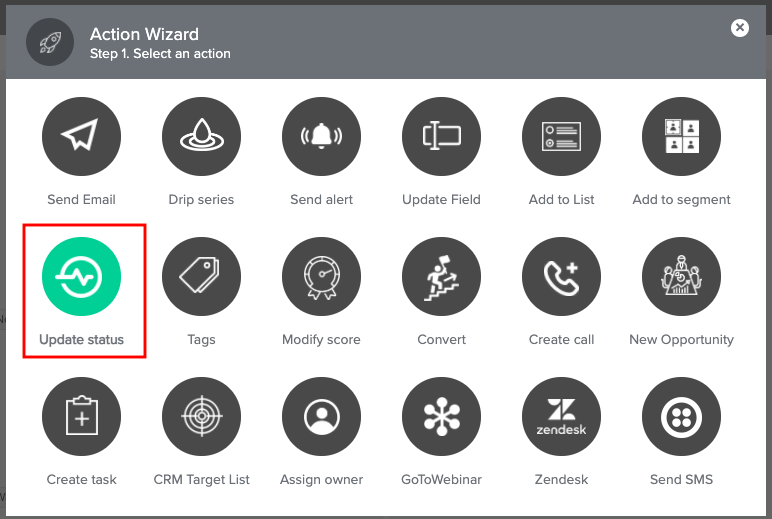Image resolution: width=772 pixels, height=519 pixels.
Task: Choose the Drip series droplet icon
Action: tap(201, 136)
